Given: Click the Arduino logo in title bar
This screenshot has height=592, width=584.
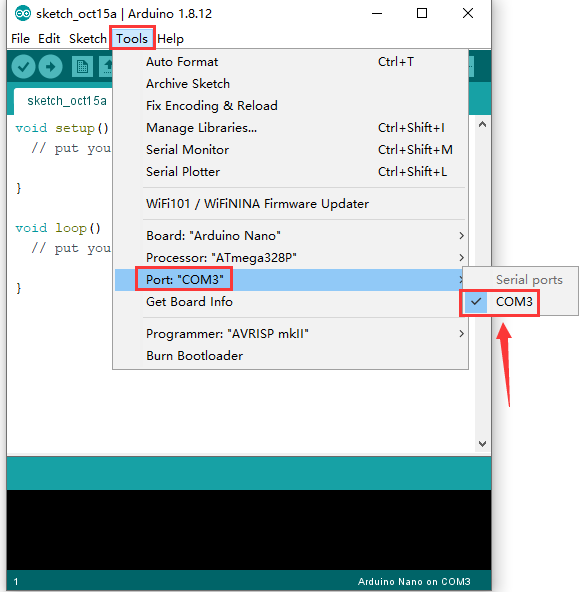Looking at the screenshot, I should tap(23, 14).
